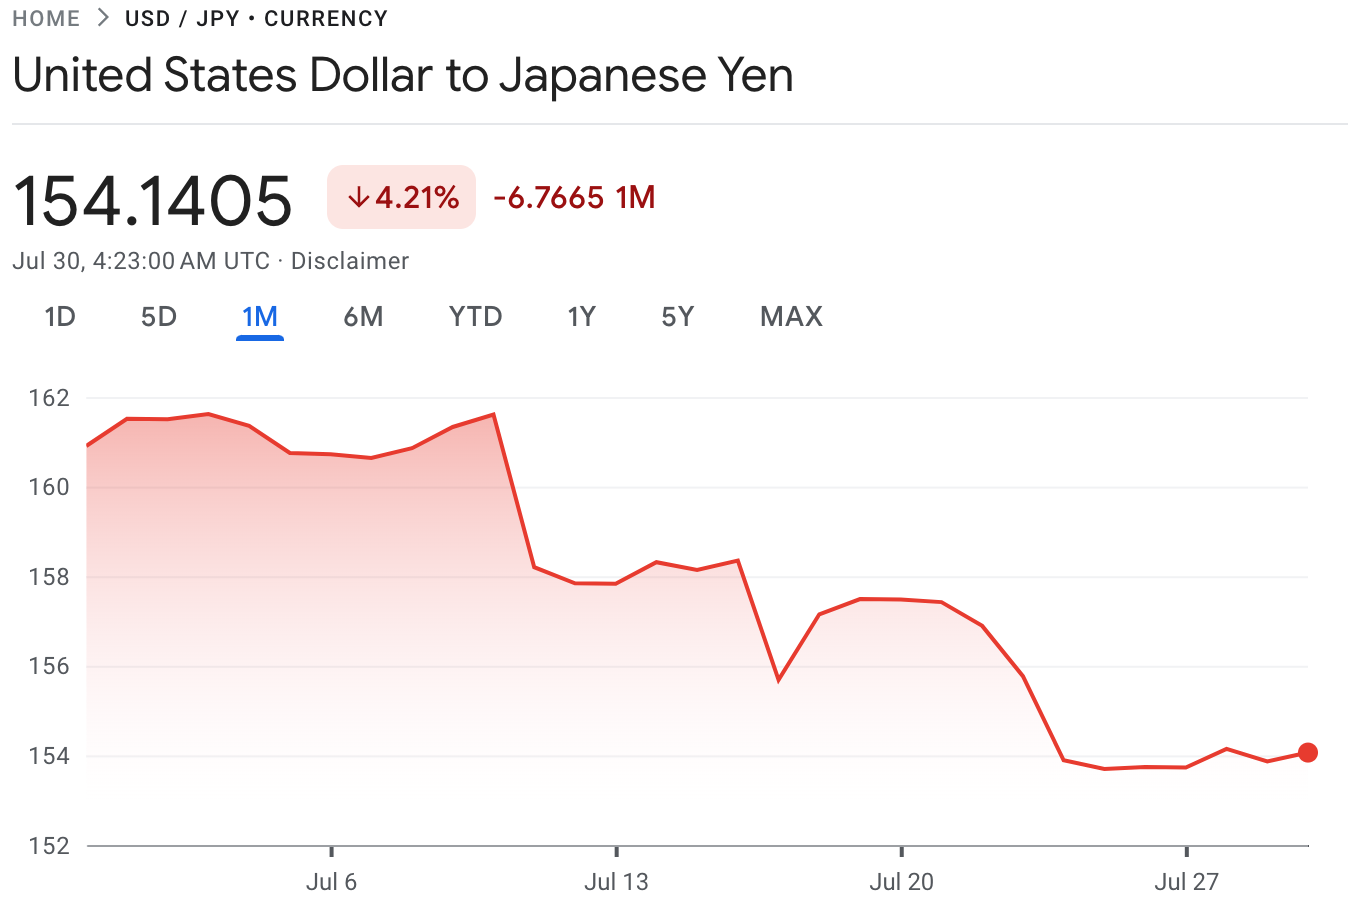Go to the HOME breadcrumb link
This screenshot has height=918, width=1348.
click(46, 17)
